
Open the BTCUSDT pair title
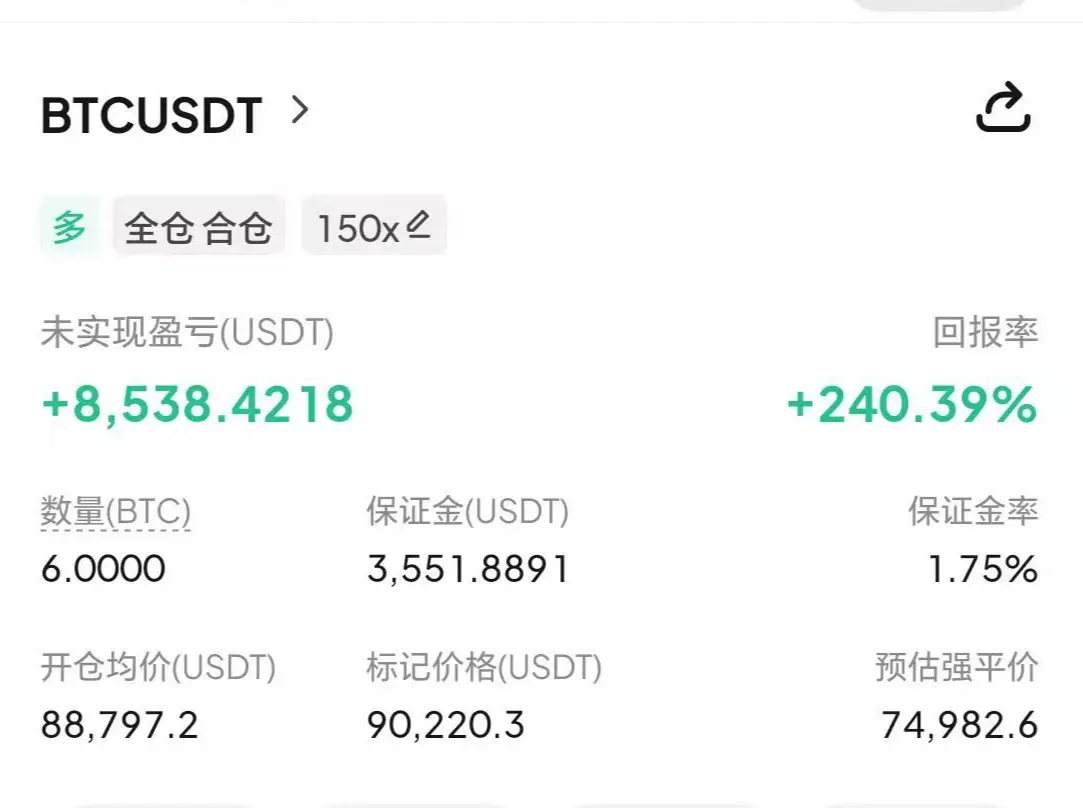coord(152,116)
